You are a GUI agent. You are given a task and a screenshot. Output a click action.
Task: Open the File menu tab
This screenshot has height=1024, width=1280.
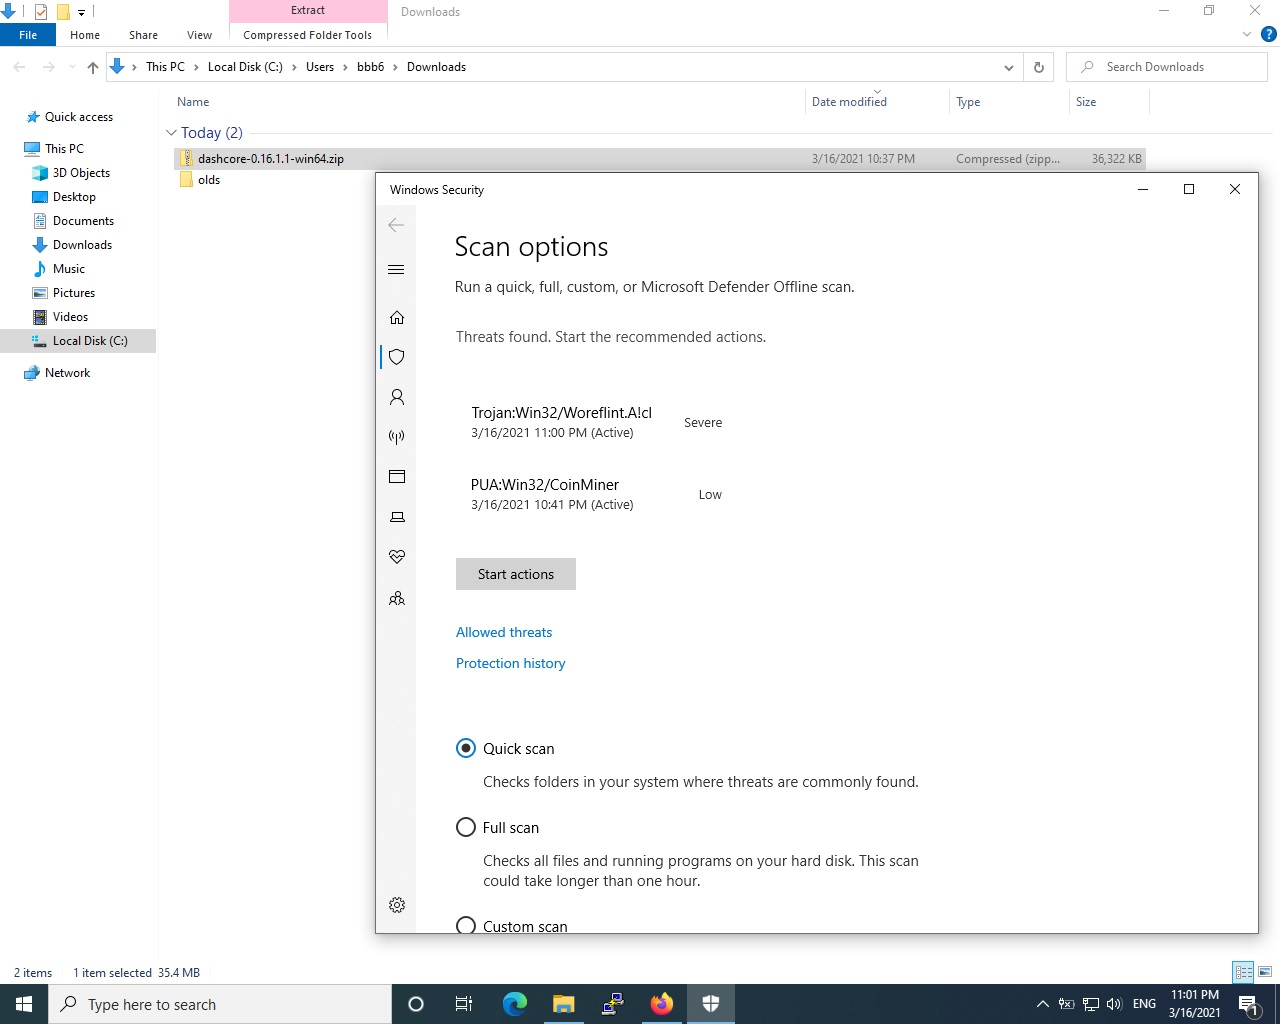coord(28,35)
